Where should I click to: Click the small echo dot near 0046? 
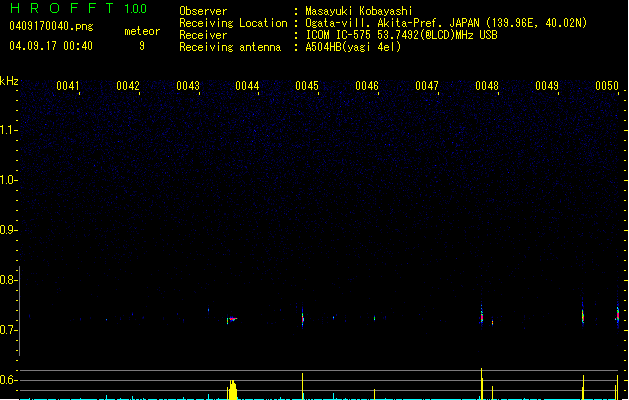point(374,318)
